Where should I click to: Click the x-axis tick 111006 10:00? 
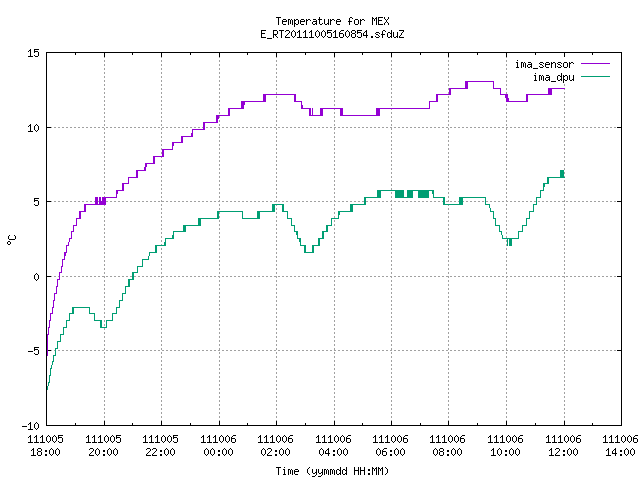click(506, 446)
